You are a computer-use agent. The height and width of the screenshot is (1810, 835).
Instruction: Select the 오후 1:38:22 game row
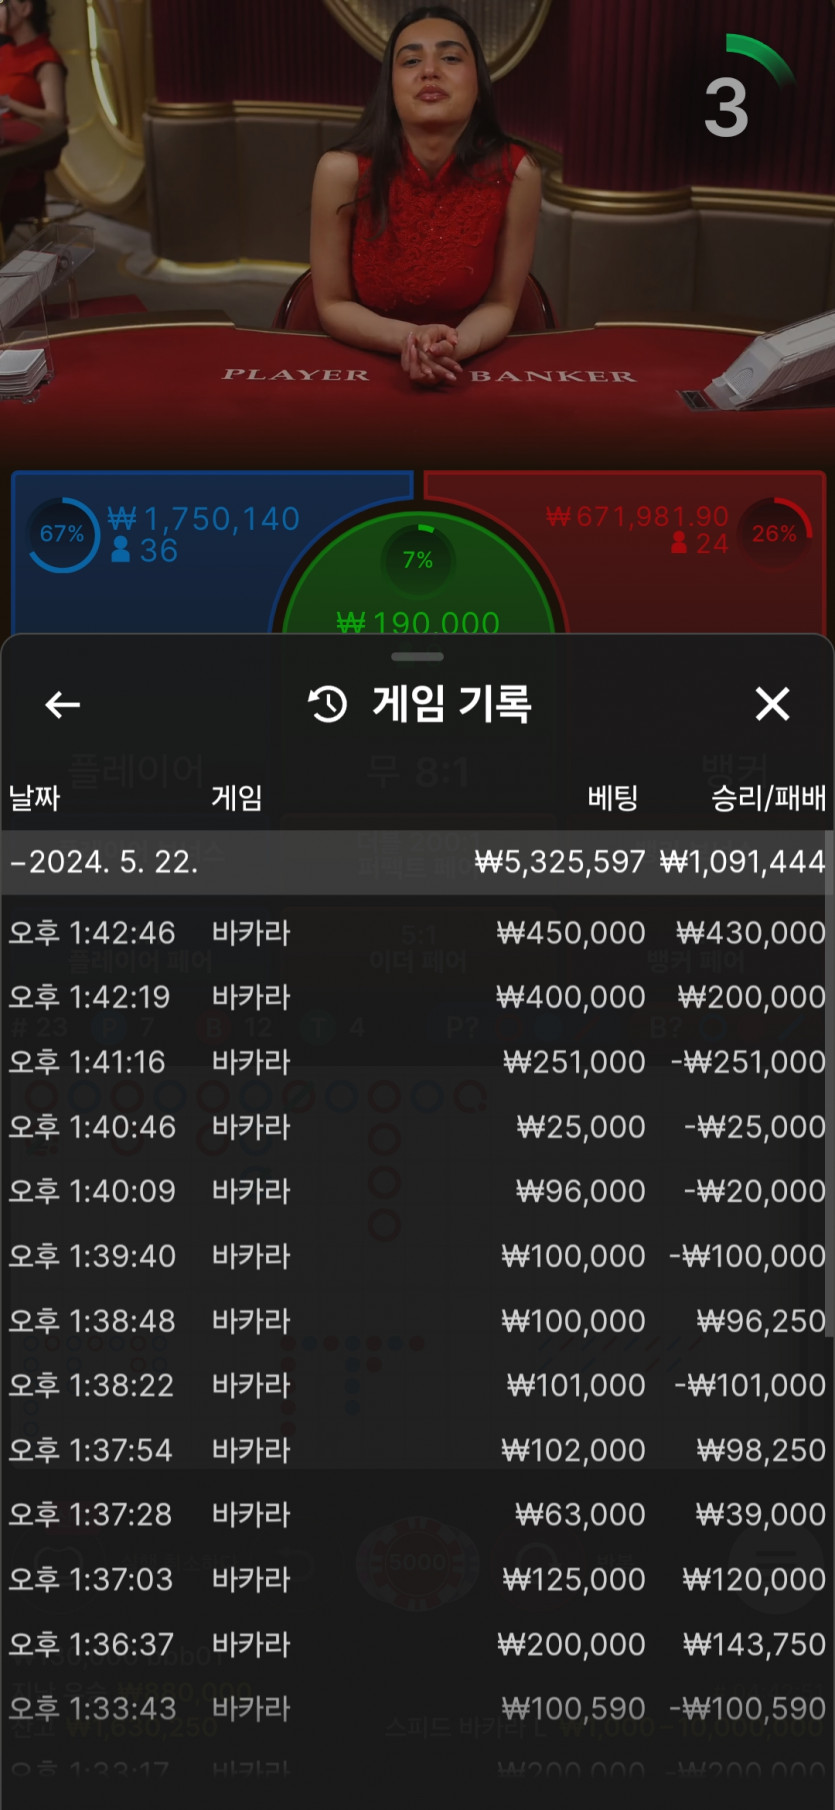coord(417,1385)
